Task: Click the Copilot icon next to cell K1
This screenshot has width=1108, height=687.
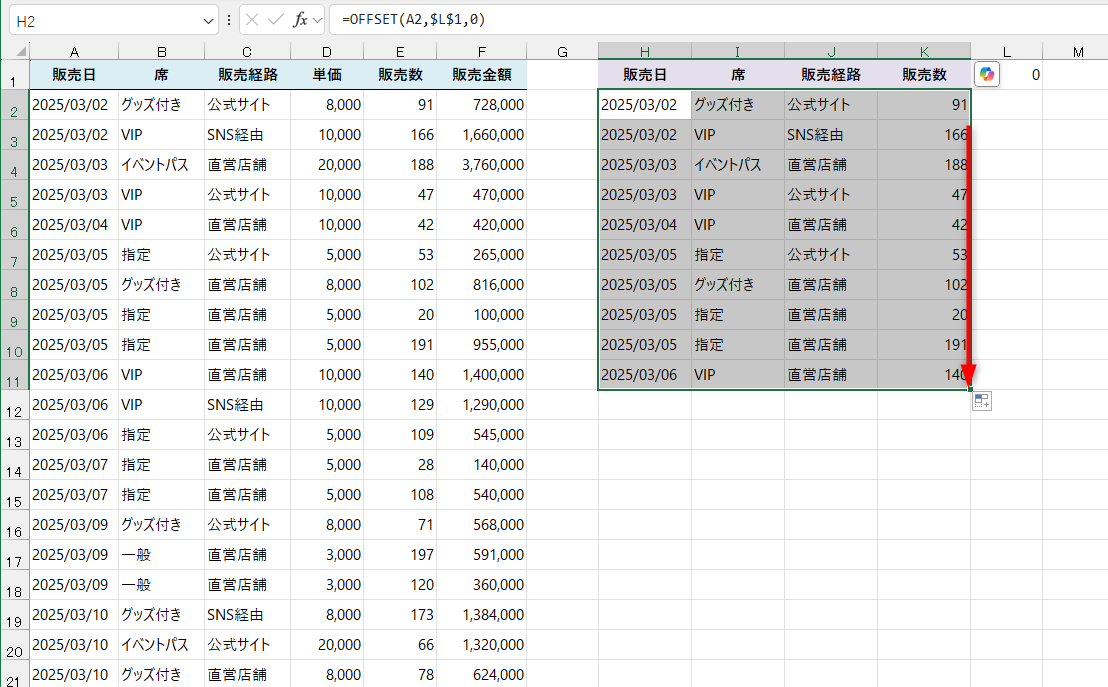Action: [x=987, y=74]
